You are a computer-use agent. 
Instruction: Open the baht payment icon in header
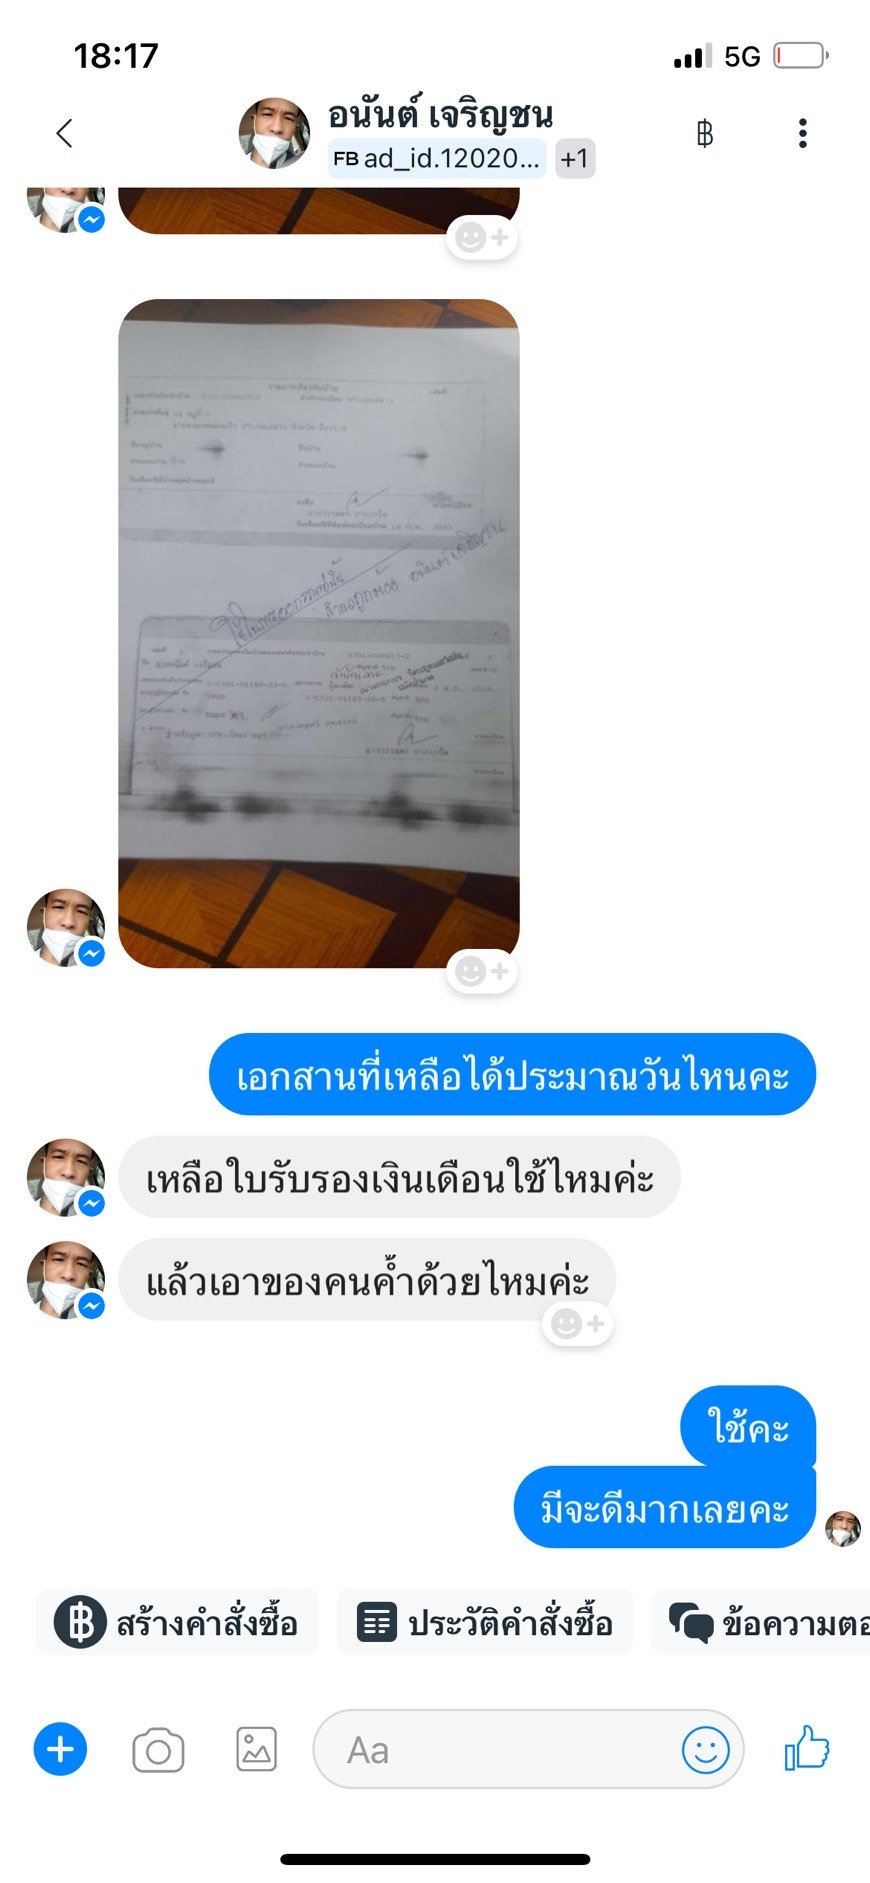705,133
